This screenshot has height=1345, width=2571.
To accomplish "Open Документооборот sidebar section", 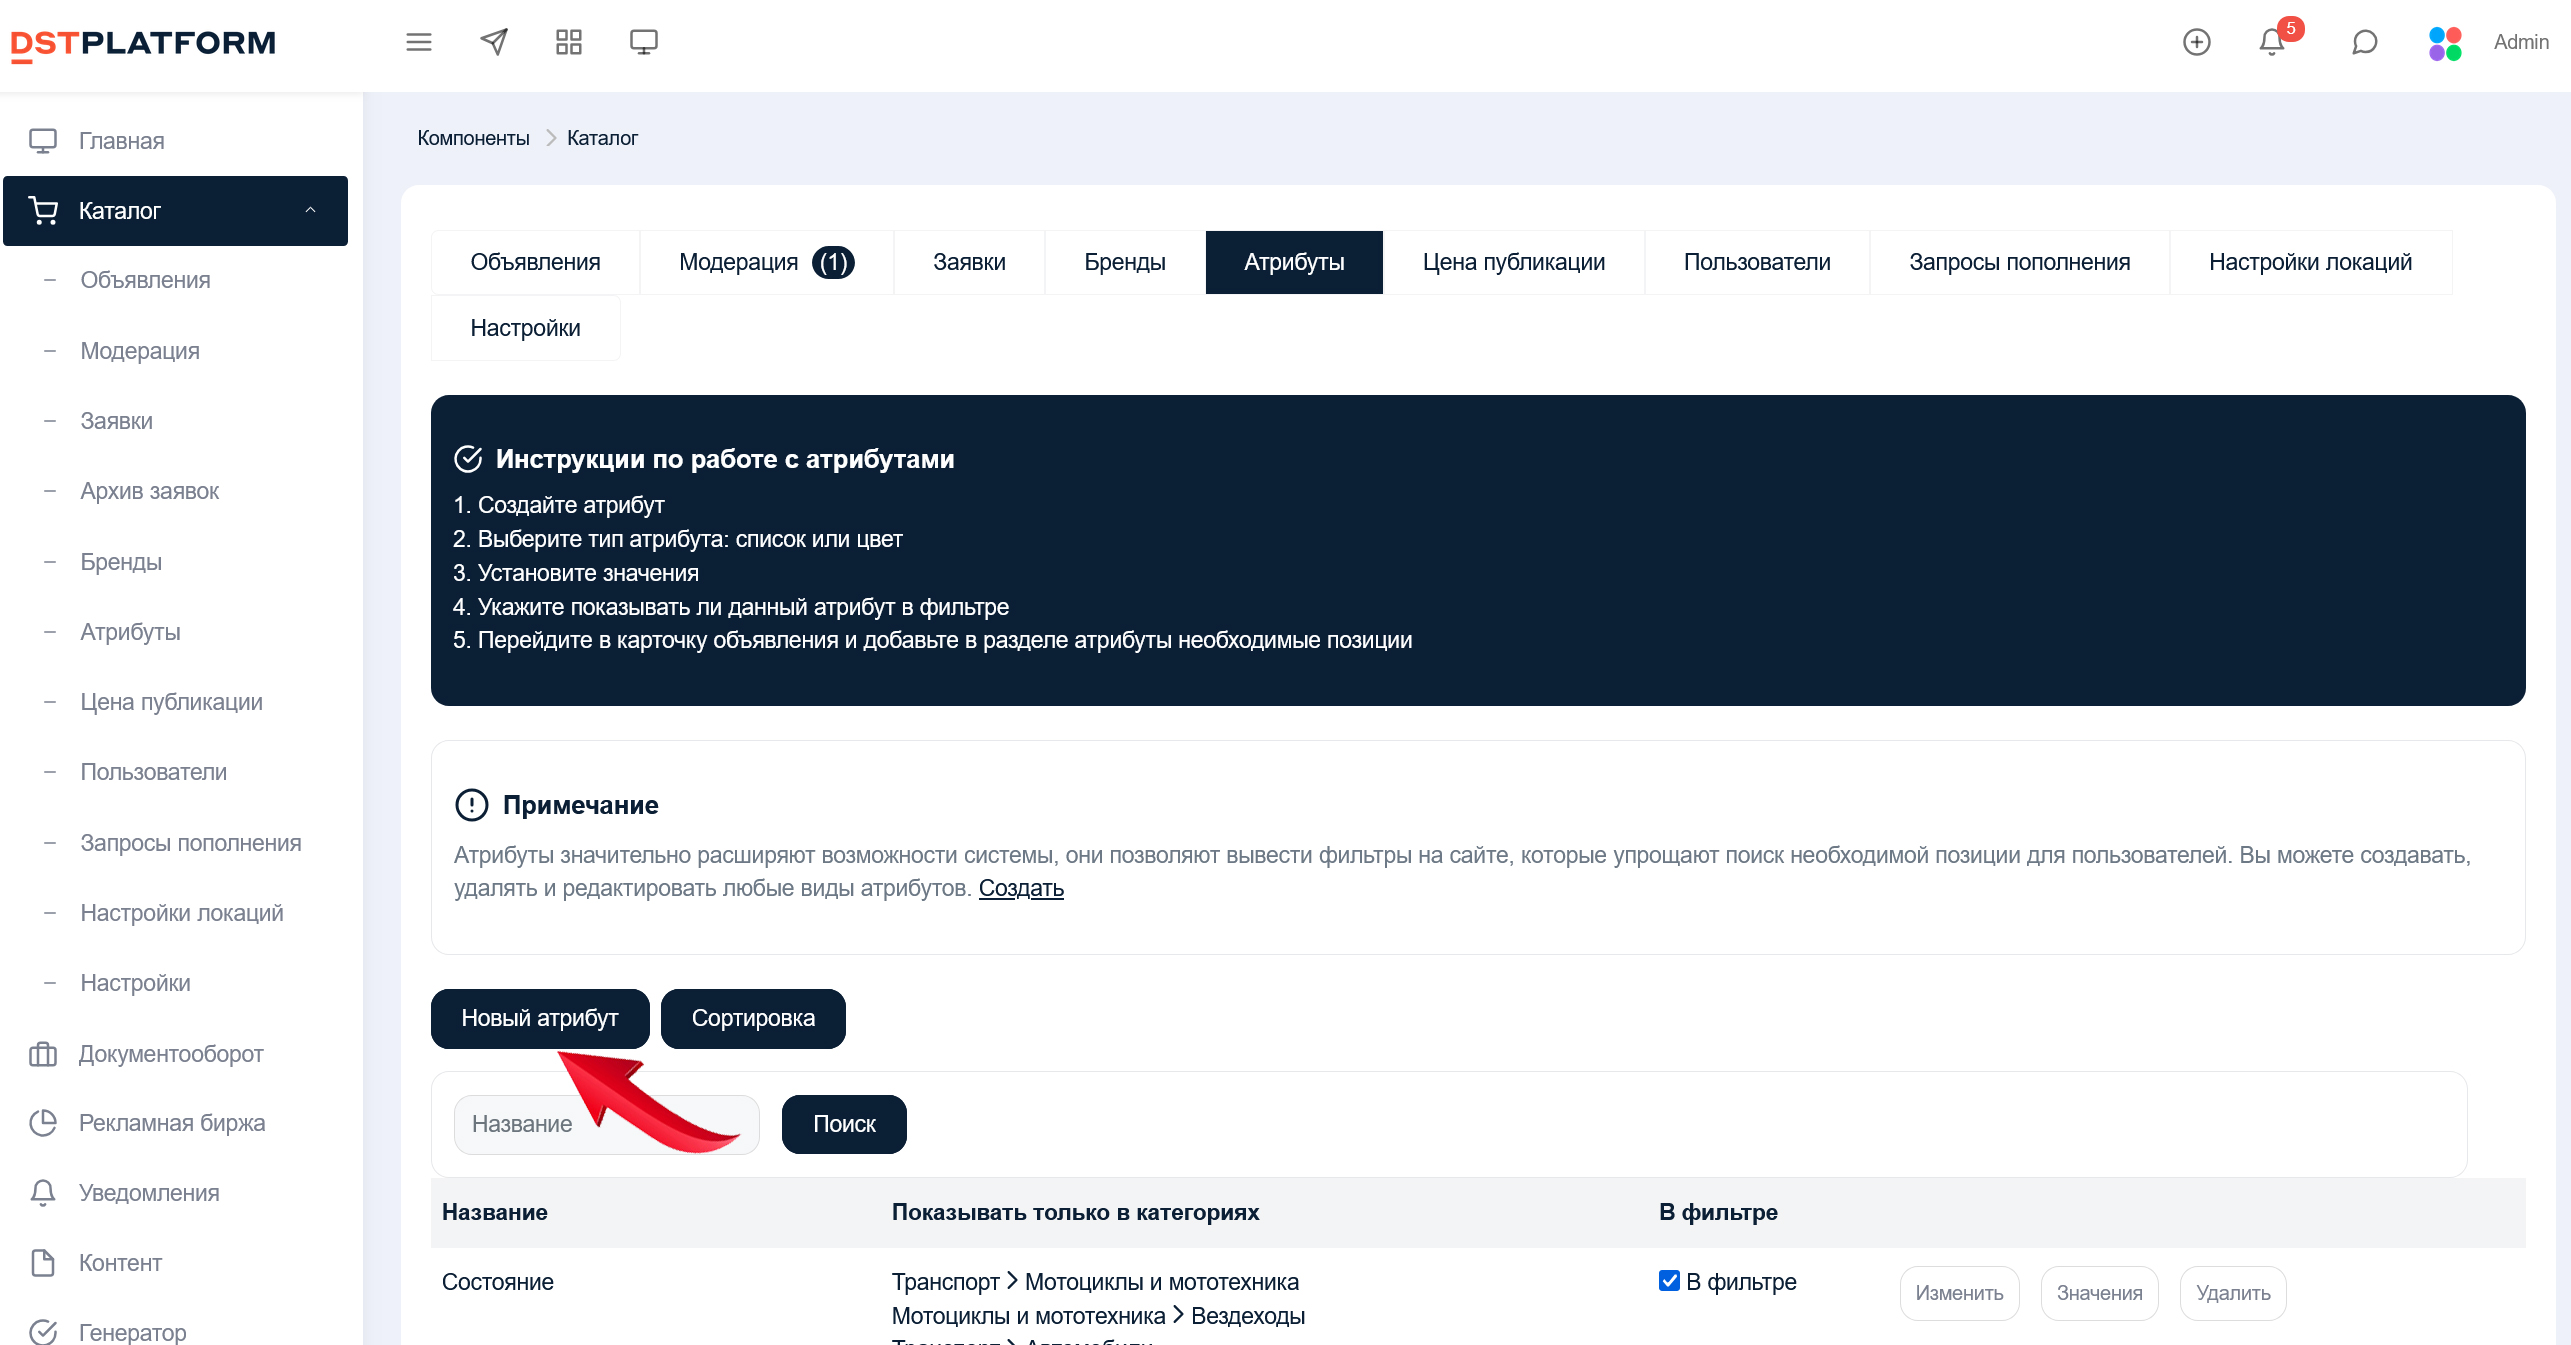I will tap(170, 1054).
